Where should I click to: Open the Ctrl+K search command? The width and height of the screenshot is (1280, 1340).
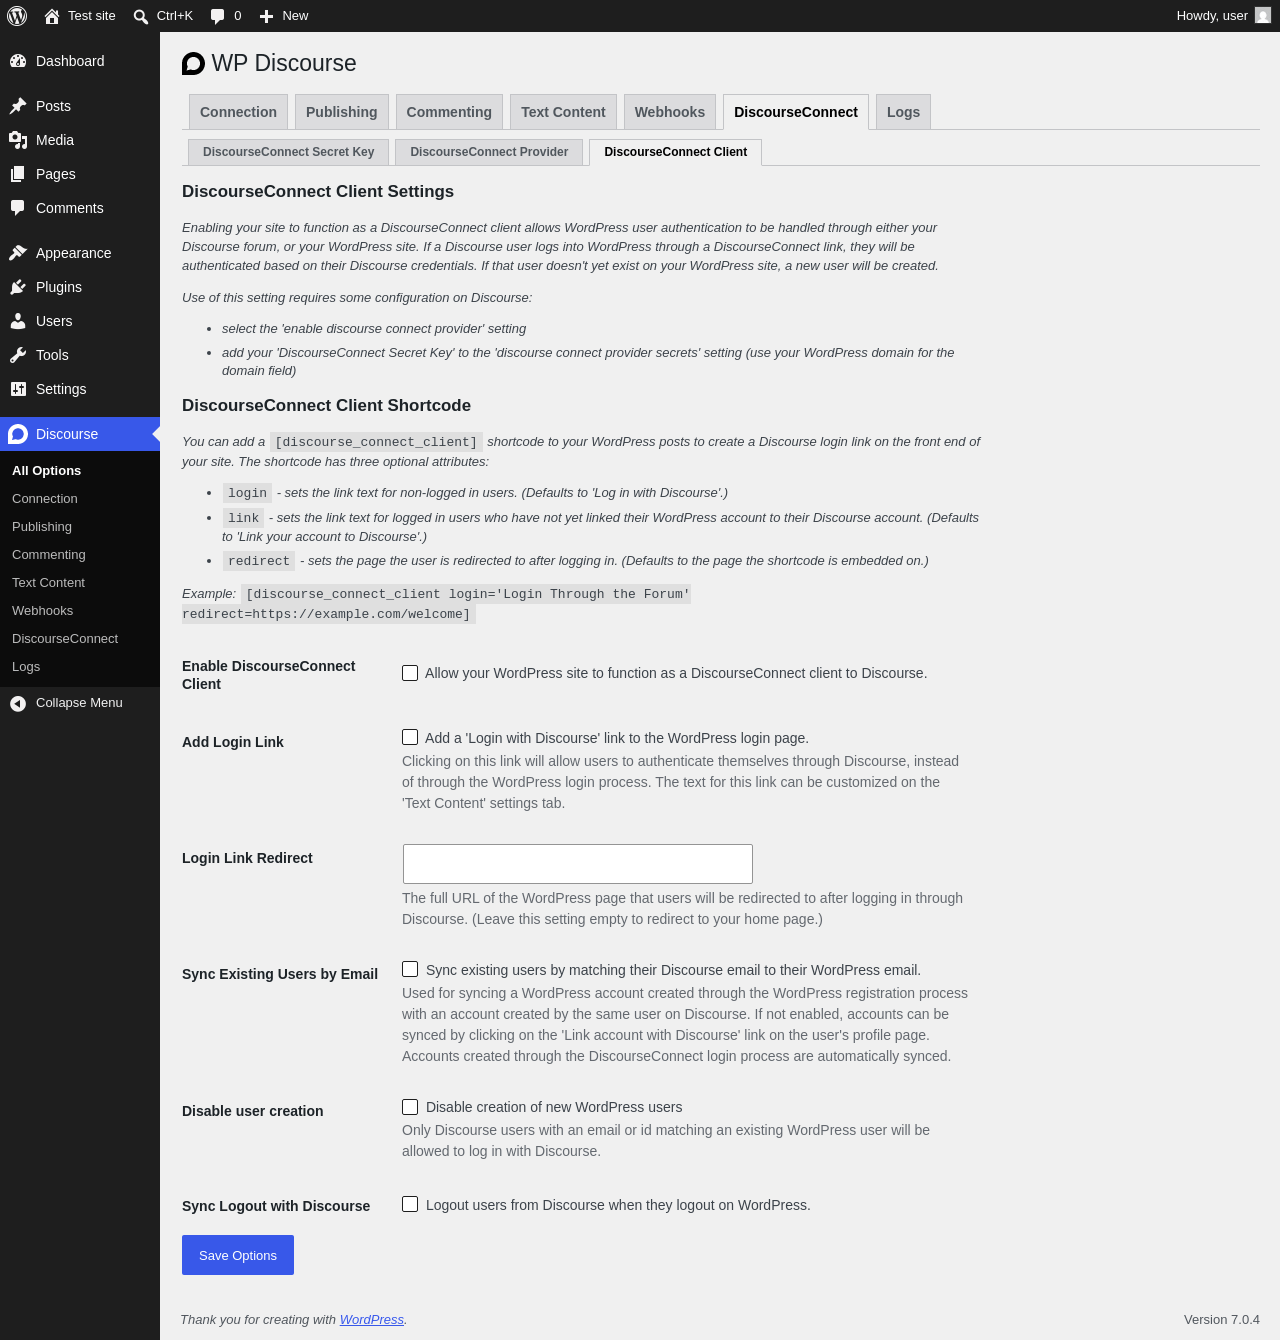[163, 16]
